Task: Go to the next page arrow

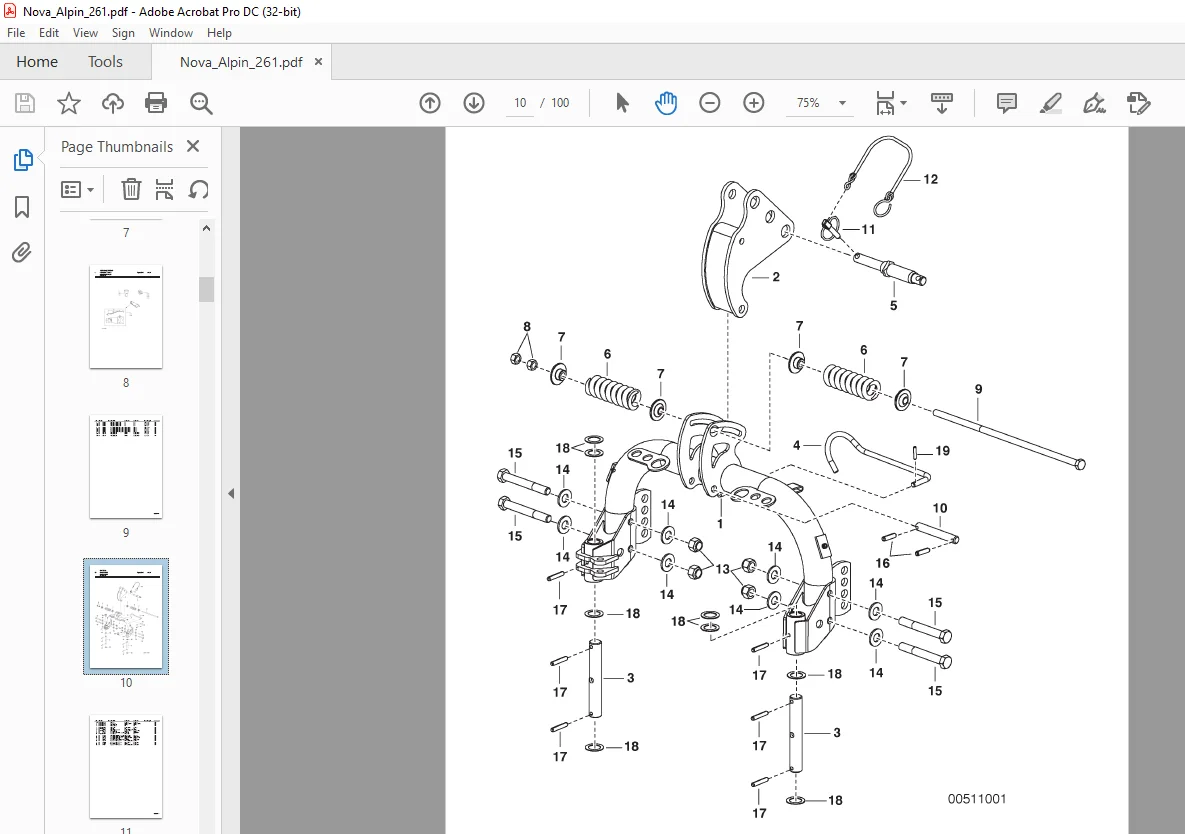Action: (474, 103)
